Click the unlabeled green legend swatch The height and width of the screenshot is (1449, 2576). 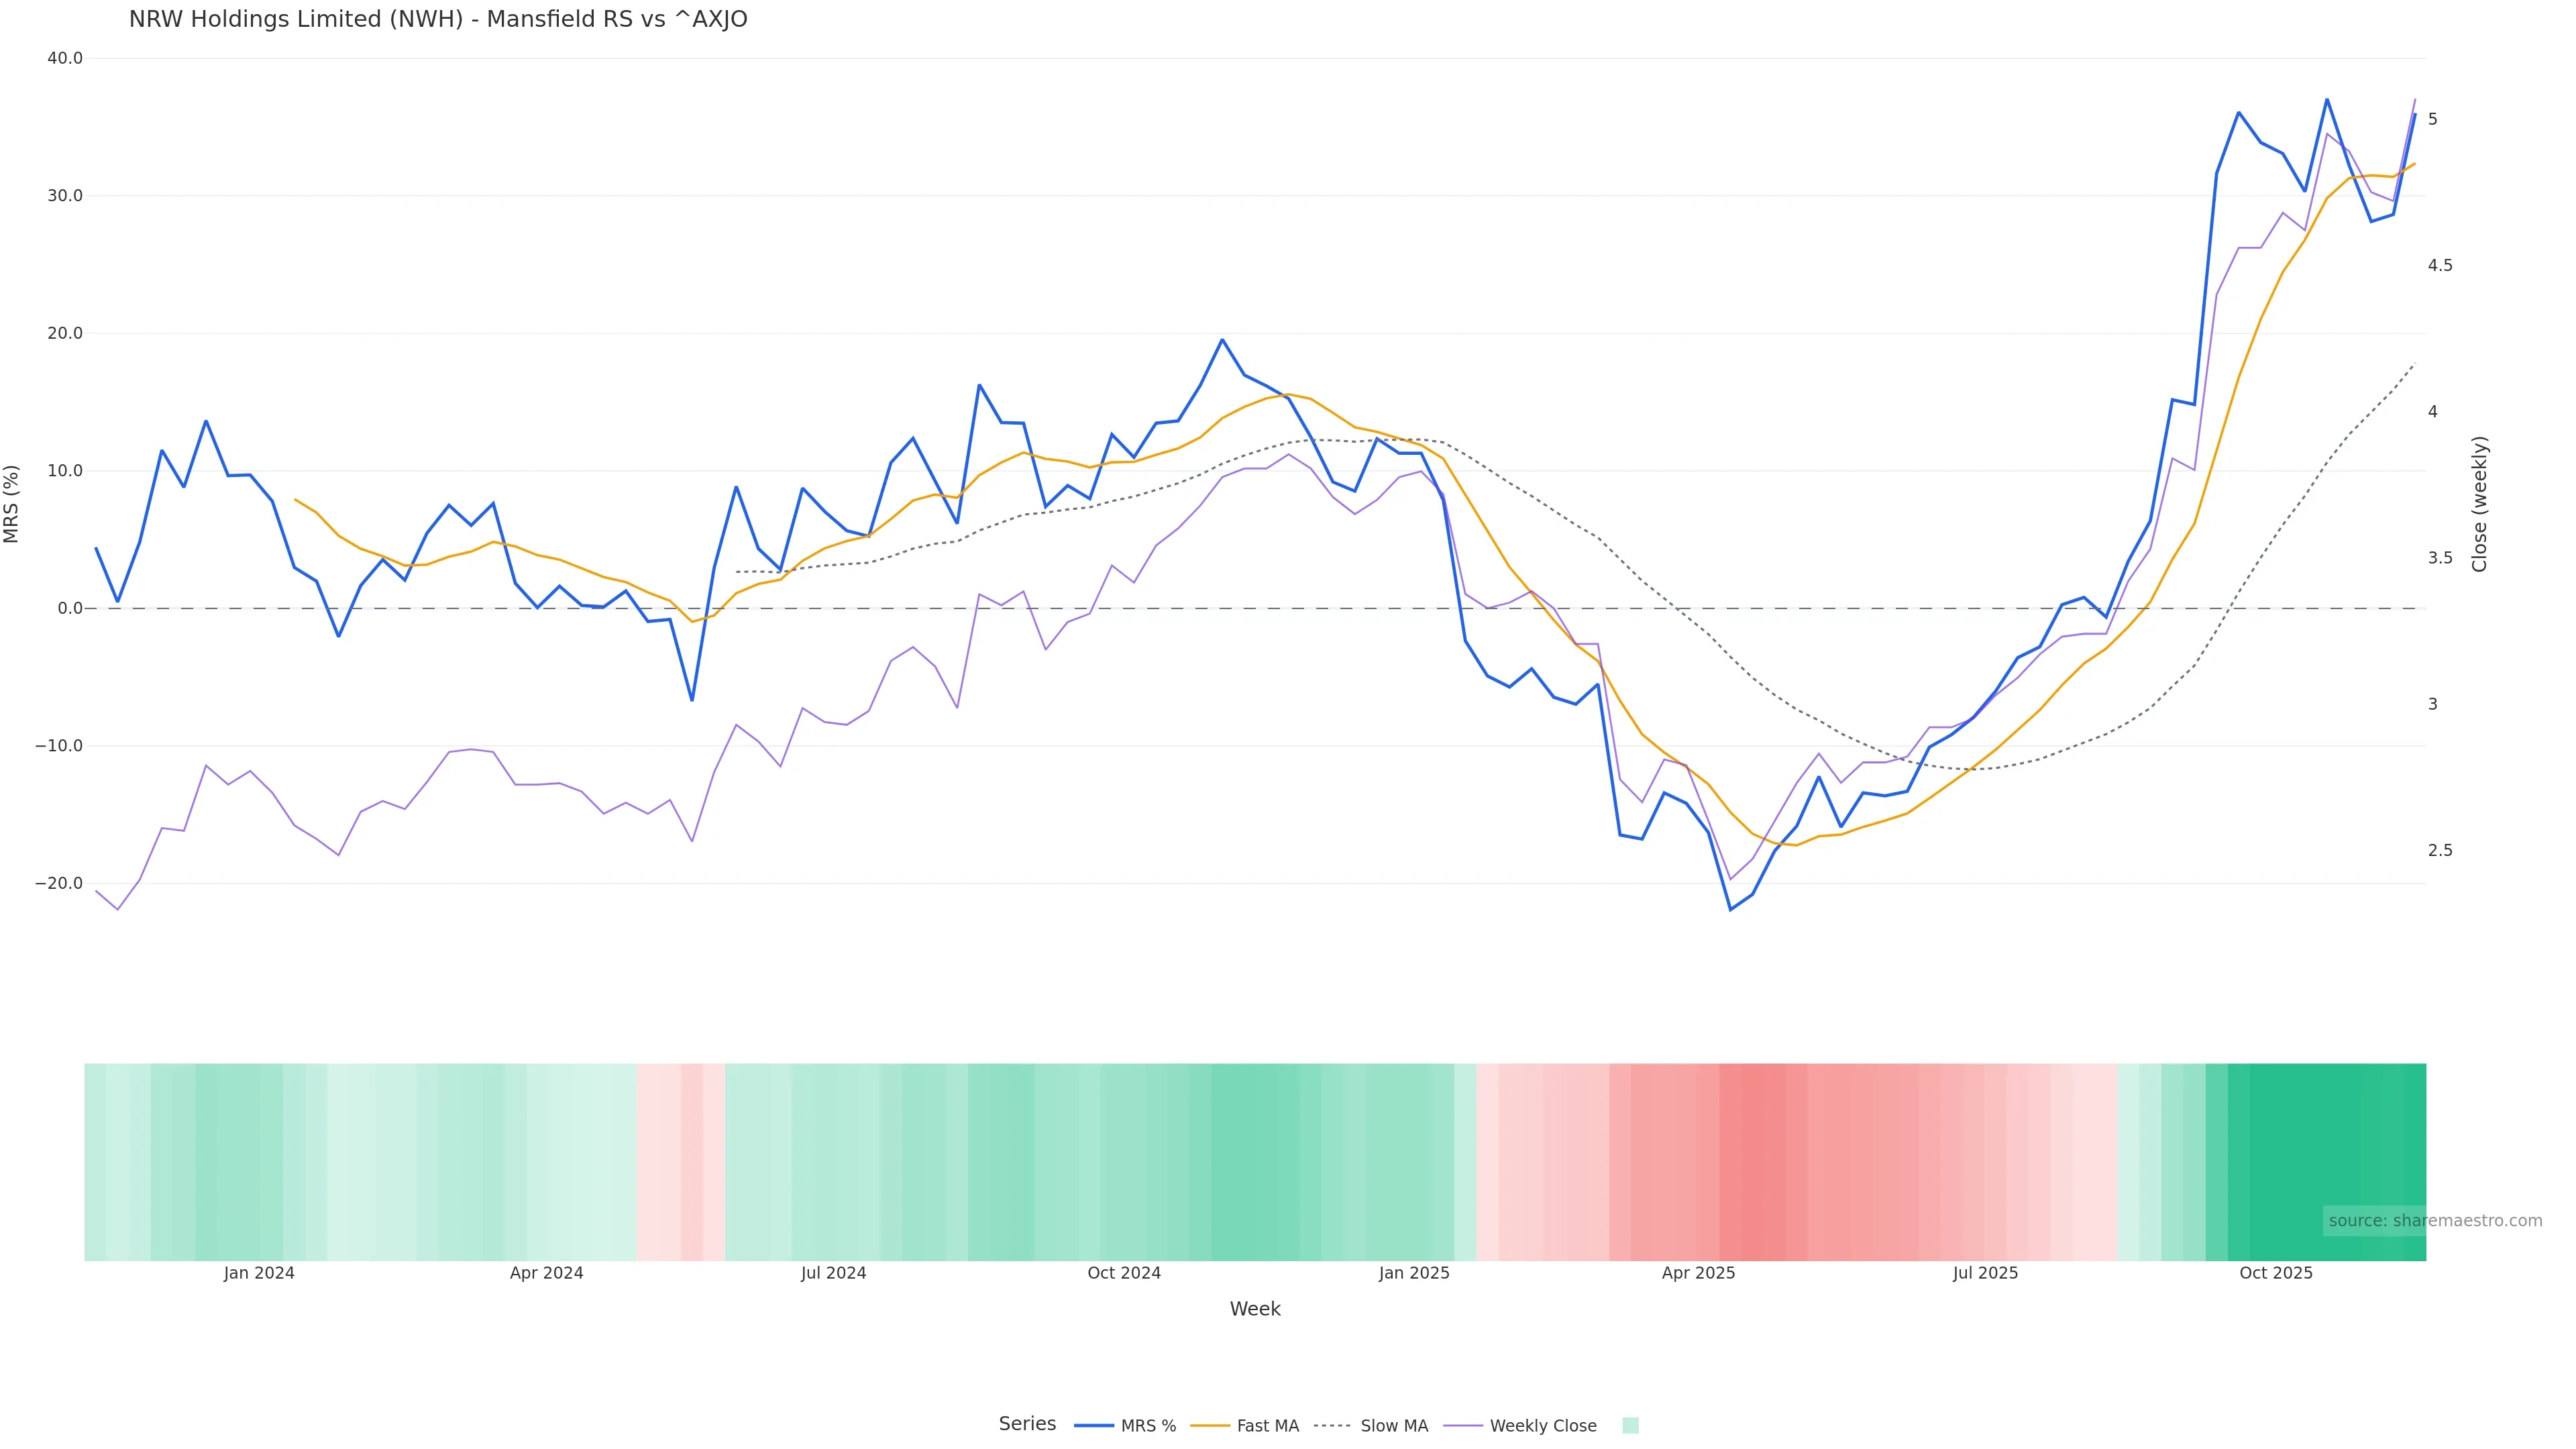tap(1630, 1426)
